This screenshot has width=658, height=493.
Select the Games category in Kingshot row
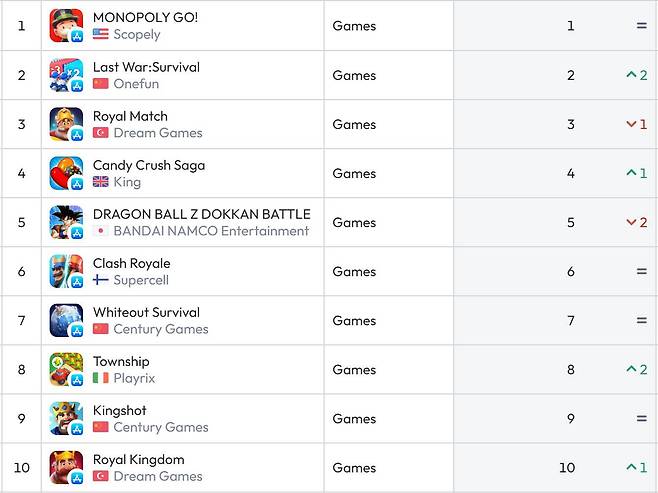coord(354,419)
